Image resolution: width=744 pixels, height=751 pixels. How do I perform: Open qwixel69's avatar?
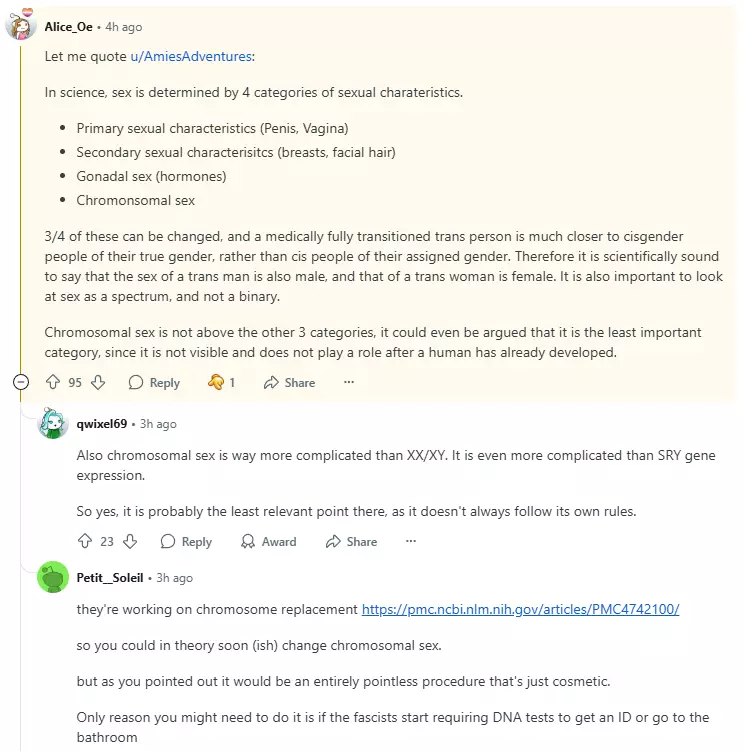pyautogui.click(x=53, y=424)
